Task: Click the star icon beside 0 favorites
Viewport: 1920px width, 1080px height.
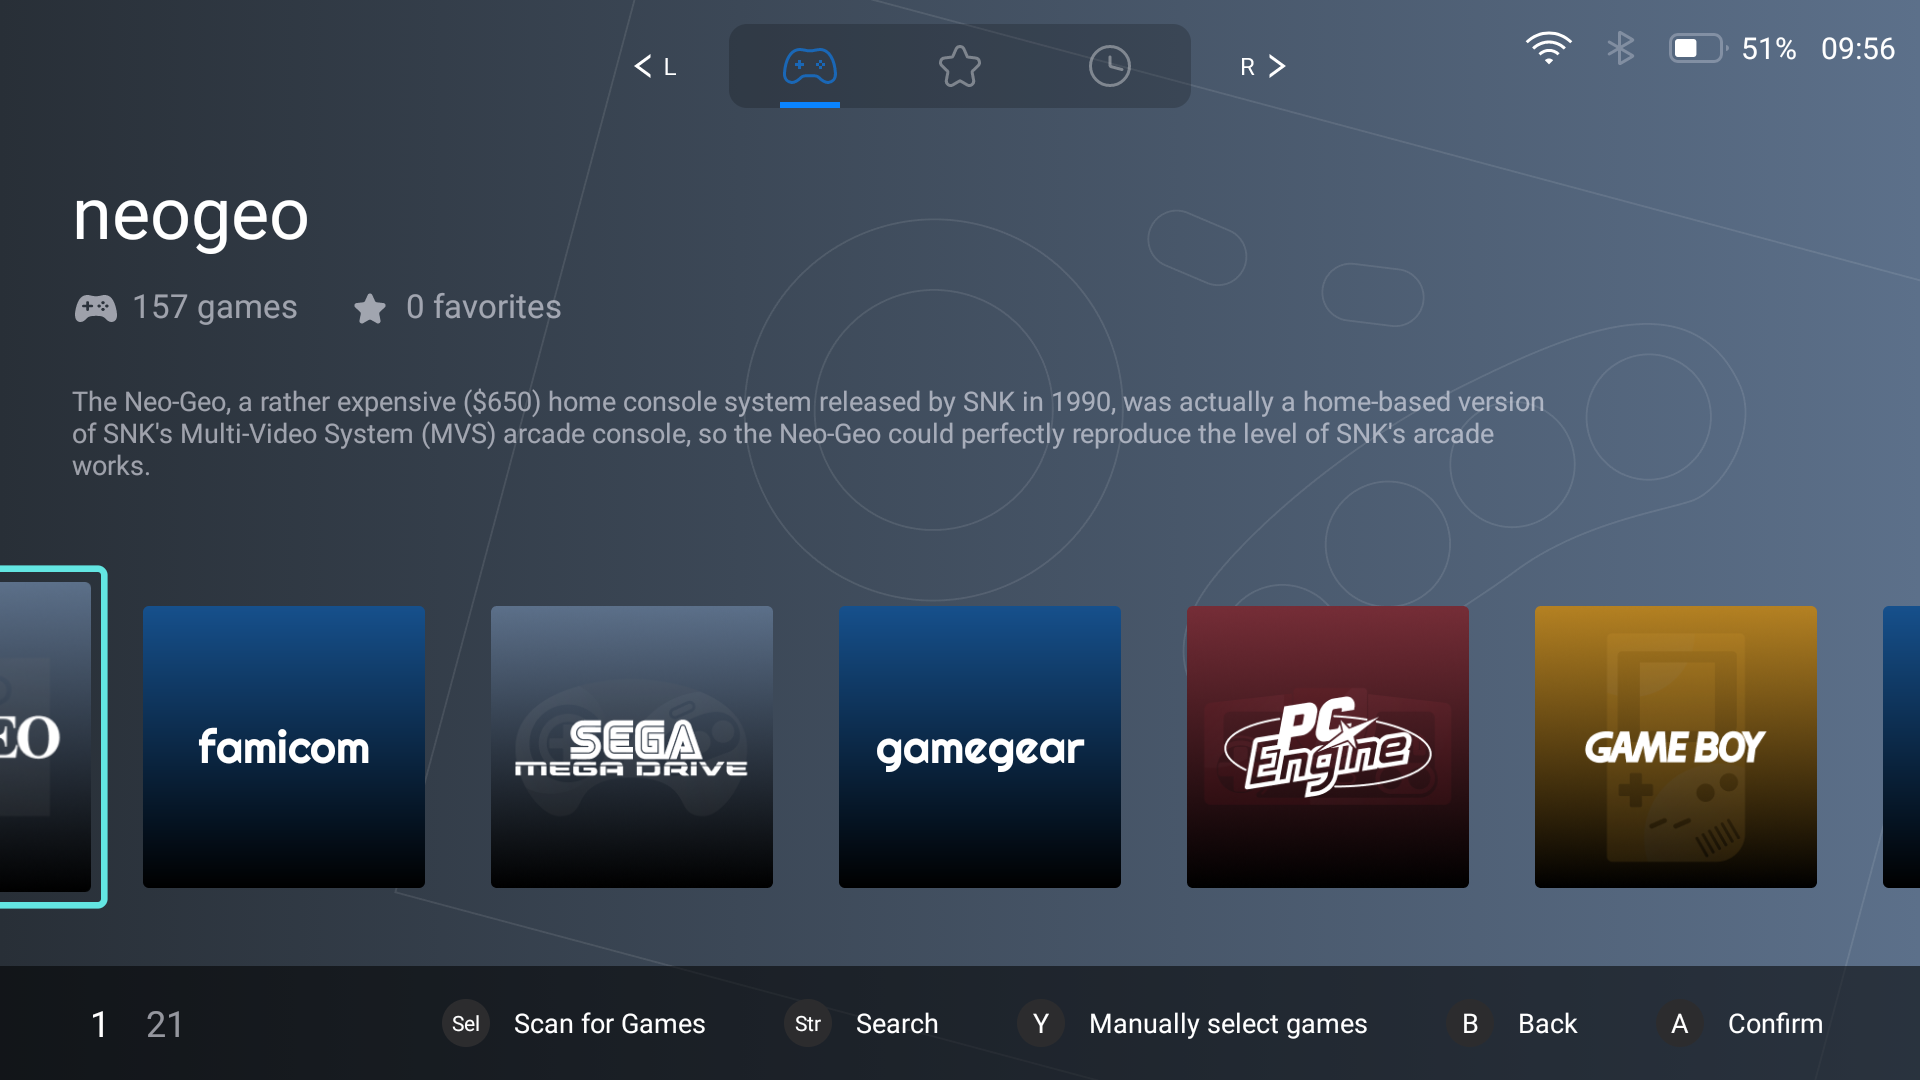Action: tap(370, 308)
